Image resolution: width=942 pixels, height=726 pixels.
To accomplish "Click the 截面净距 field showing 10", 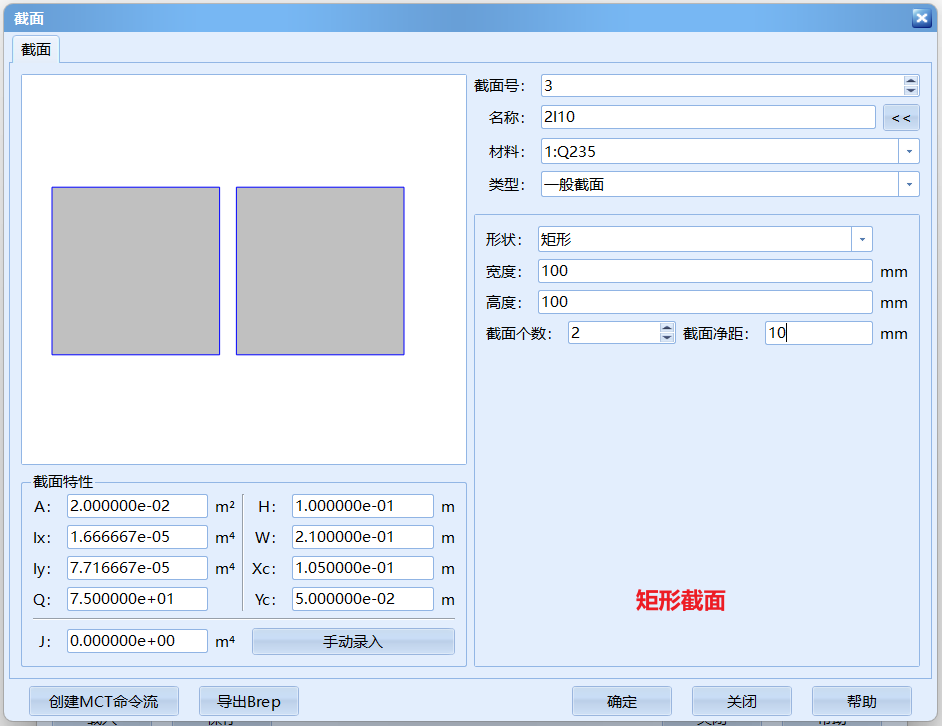I will (x=818, y=332).
